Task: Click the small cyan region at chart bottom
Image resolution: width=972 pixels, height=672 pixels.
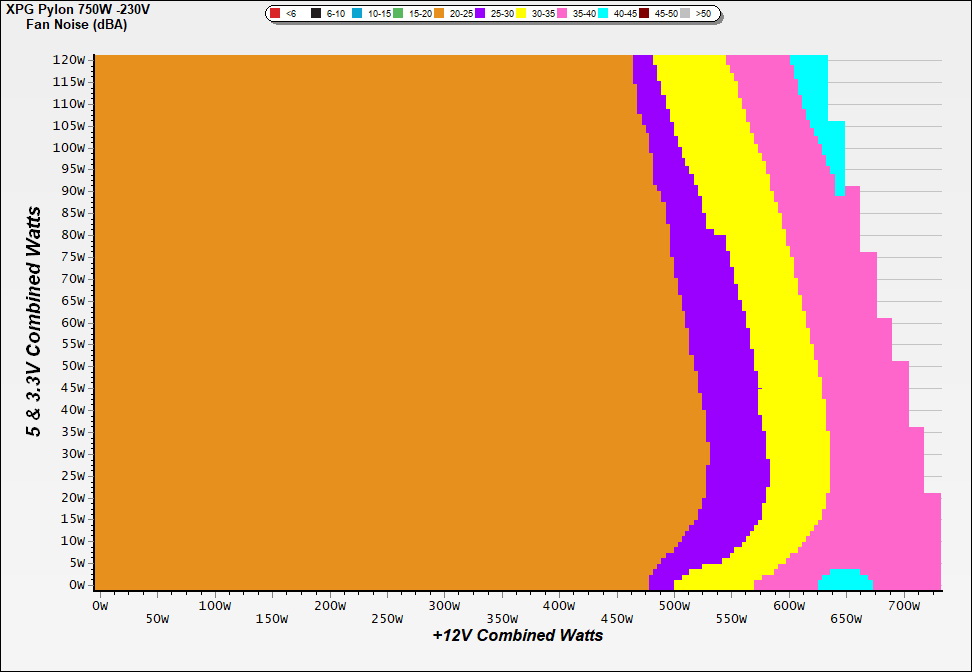Action: point(845,579)
